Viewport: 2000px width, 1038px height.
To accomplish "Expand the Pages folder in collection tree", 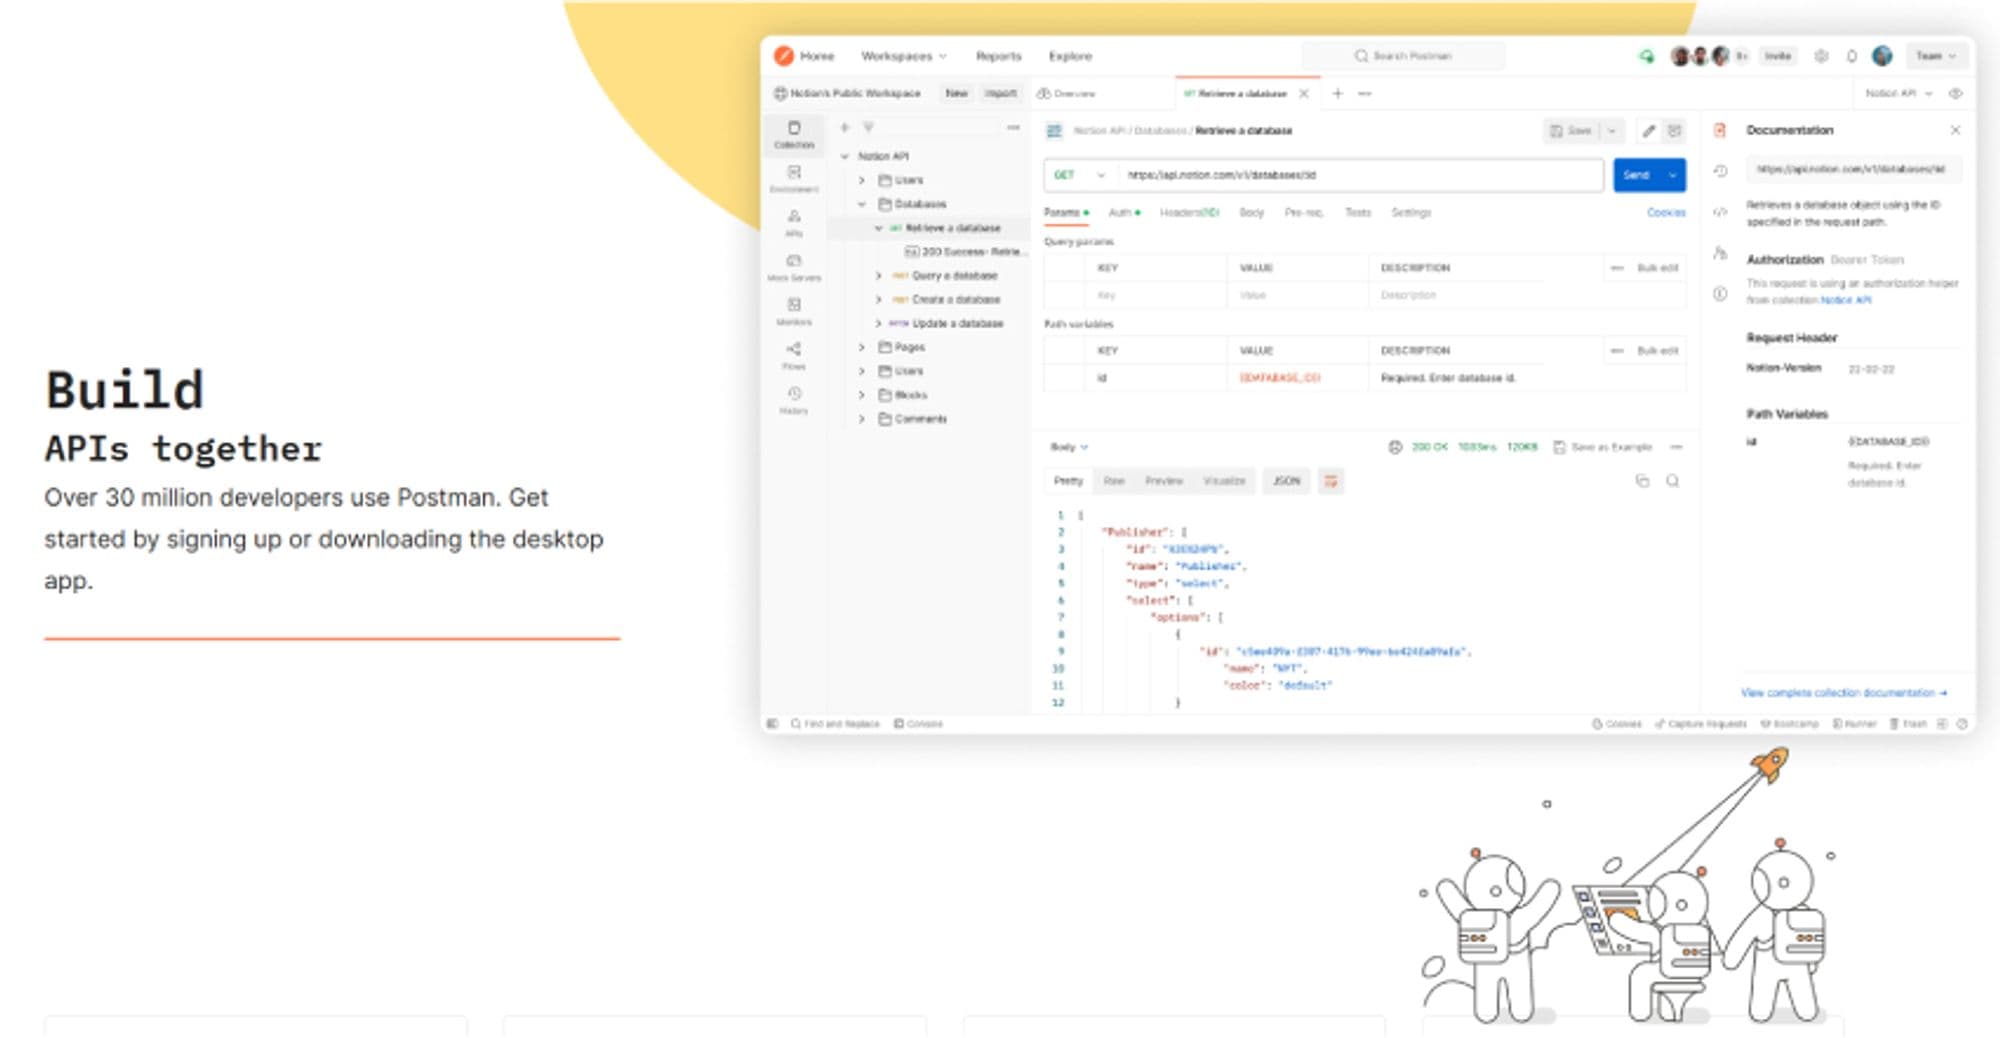I will (861, 347).
